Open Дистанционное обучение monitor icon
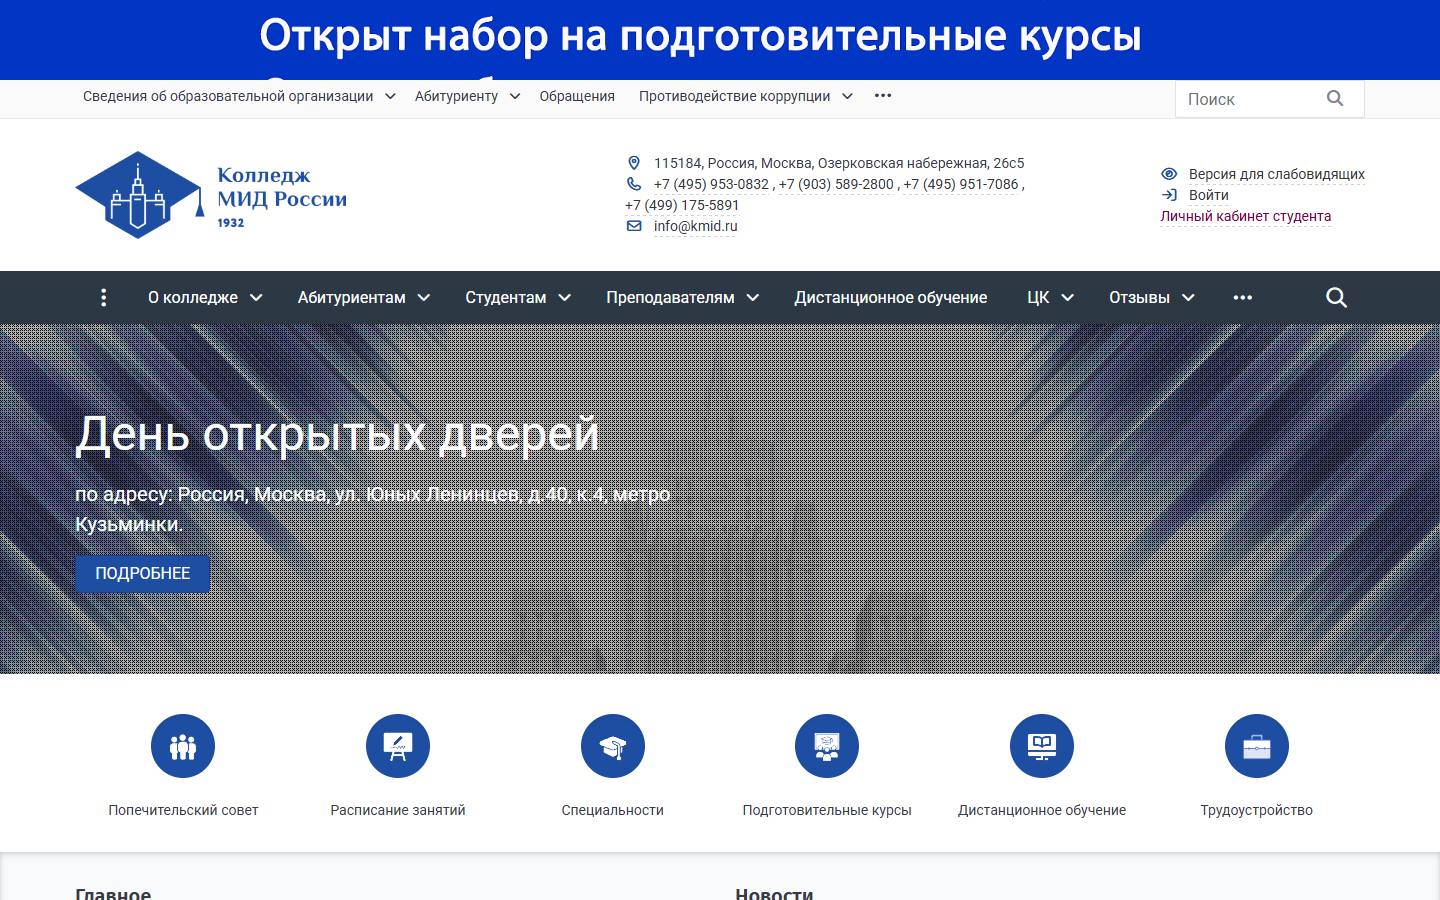Viewport: 1440px width, 900px height. coord(1042,746)
